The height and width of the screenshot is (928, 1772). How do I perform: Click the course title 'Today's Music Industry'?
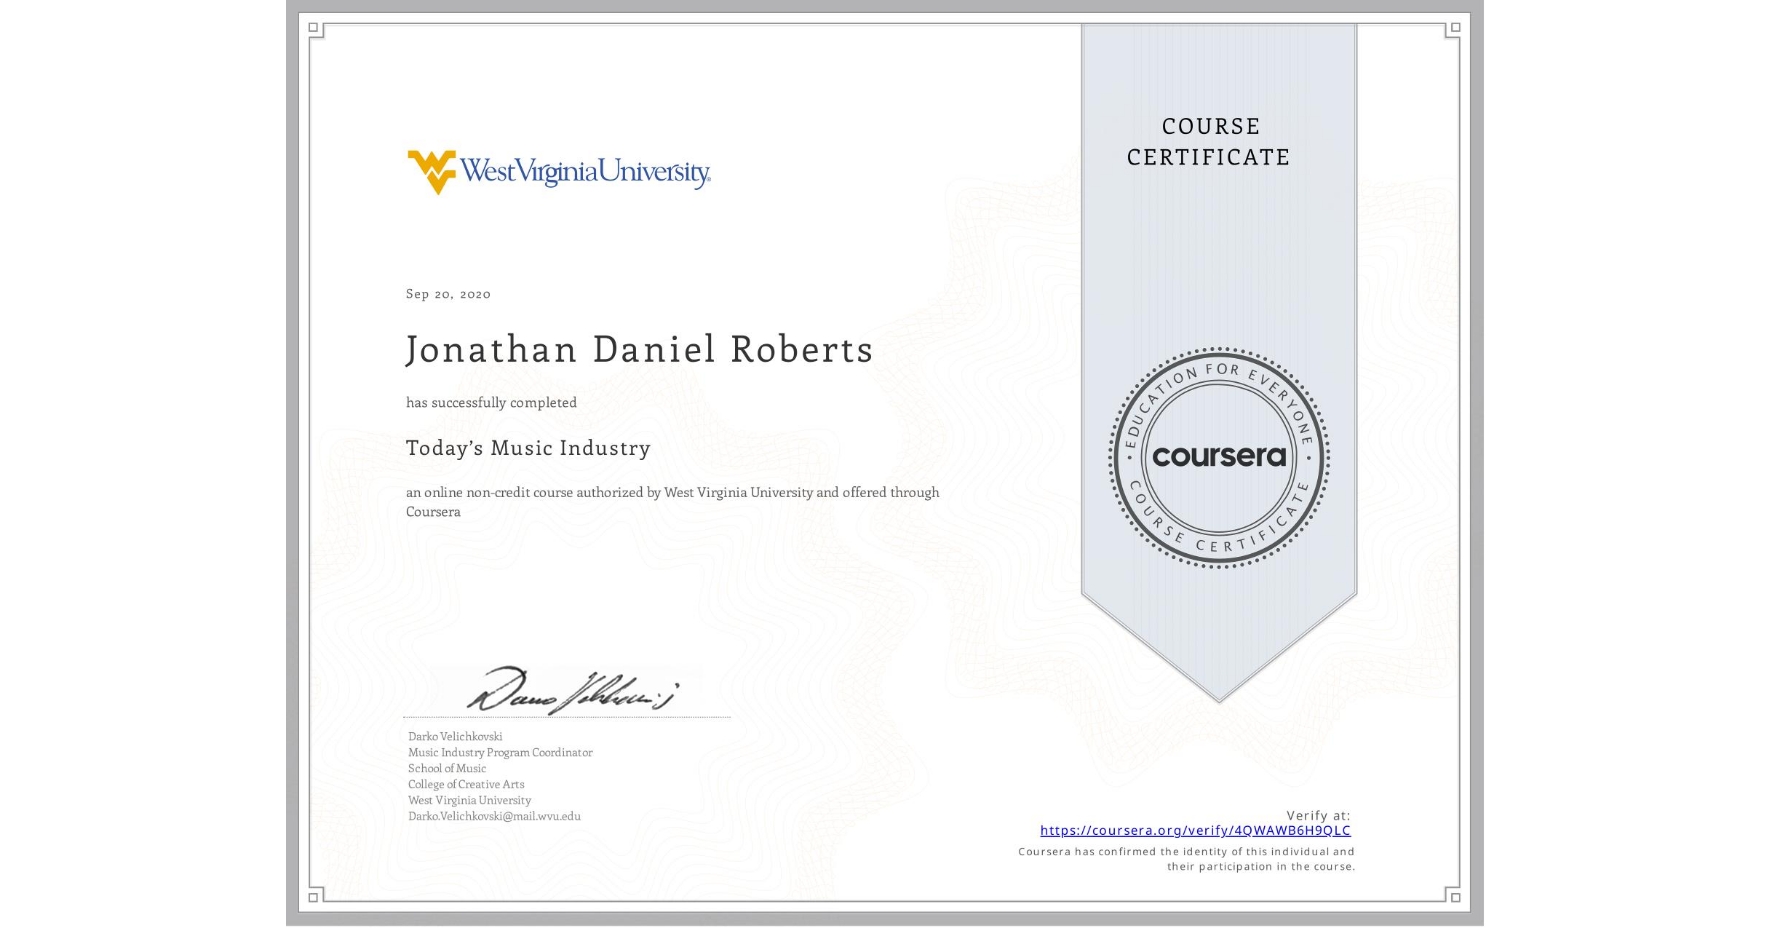(x=527, y=448)
